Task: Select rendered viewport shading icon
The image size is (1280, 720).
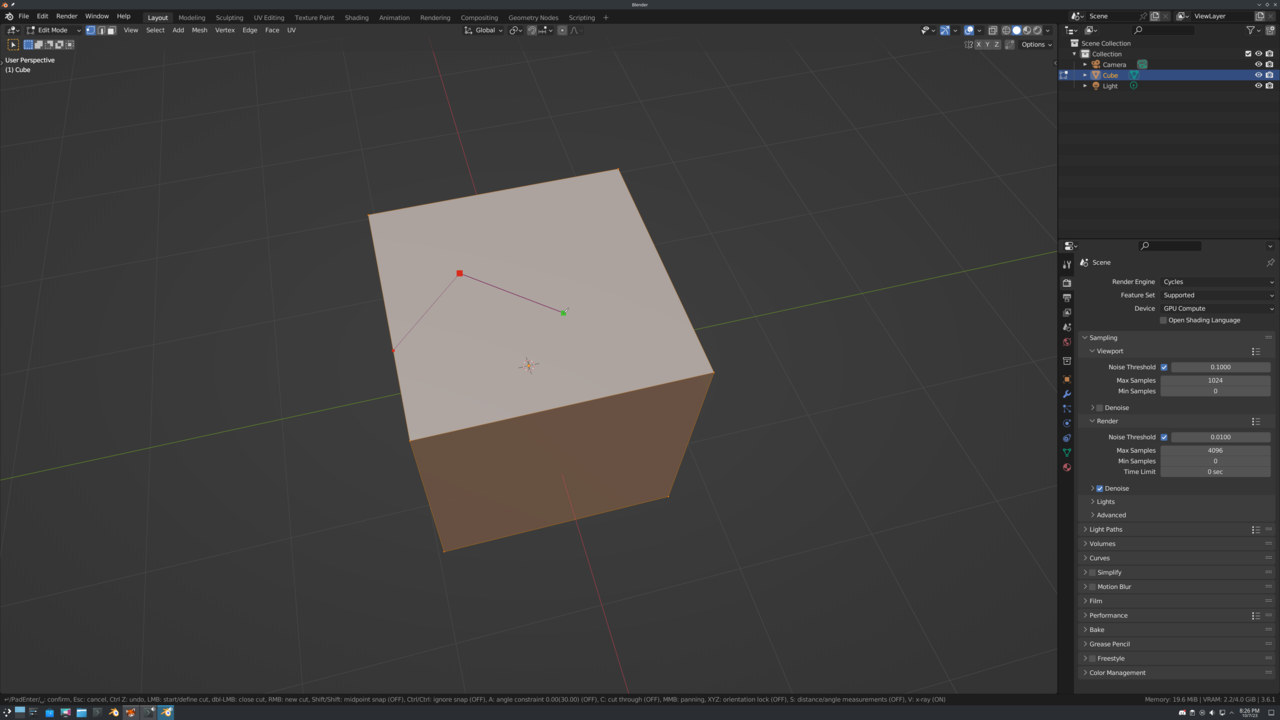Action: coord(1038,30)
